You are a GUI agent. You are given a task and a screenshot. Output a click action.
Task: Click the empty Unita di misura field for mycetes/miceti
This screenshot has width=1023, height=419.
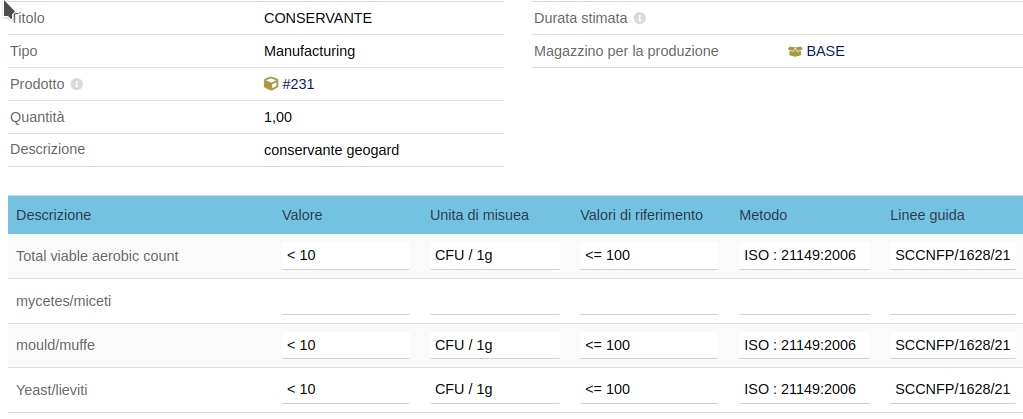495,301
